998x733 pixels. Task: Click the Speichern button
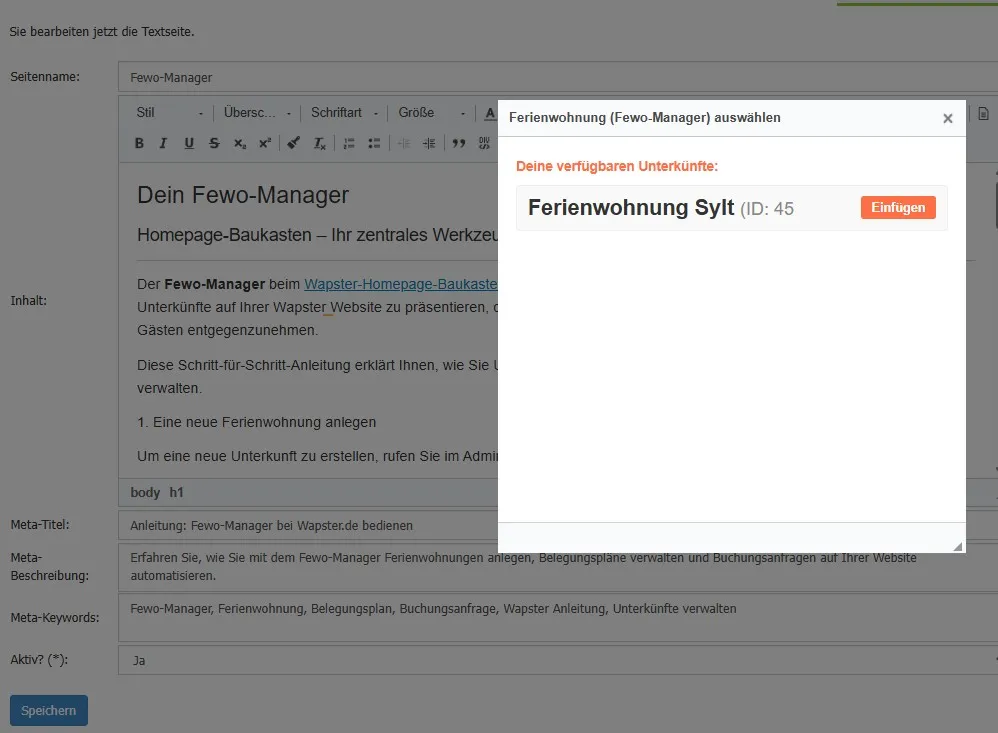coord(49,710)
